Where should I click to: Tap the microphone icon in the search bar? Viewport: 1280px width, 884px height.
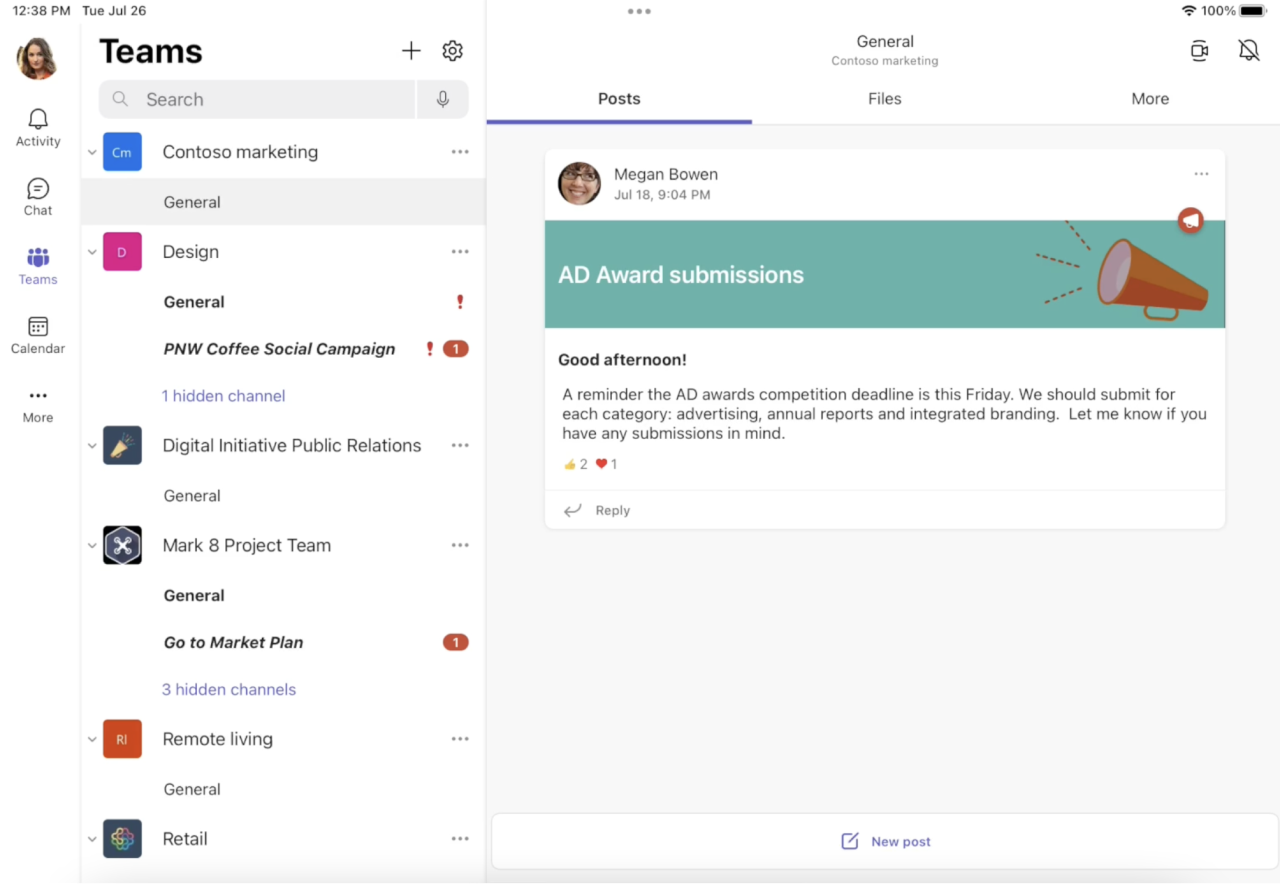click(x=442, y=99)
